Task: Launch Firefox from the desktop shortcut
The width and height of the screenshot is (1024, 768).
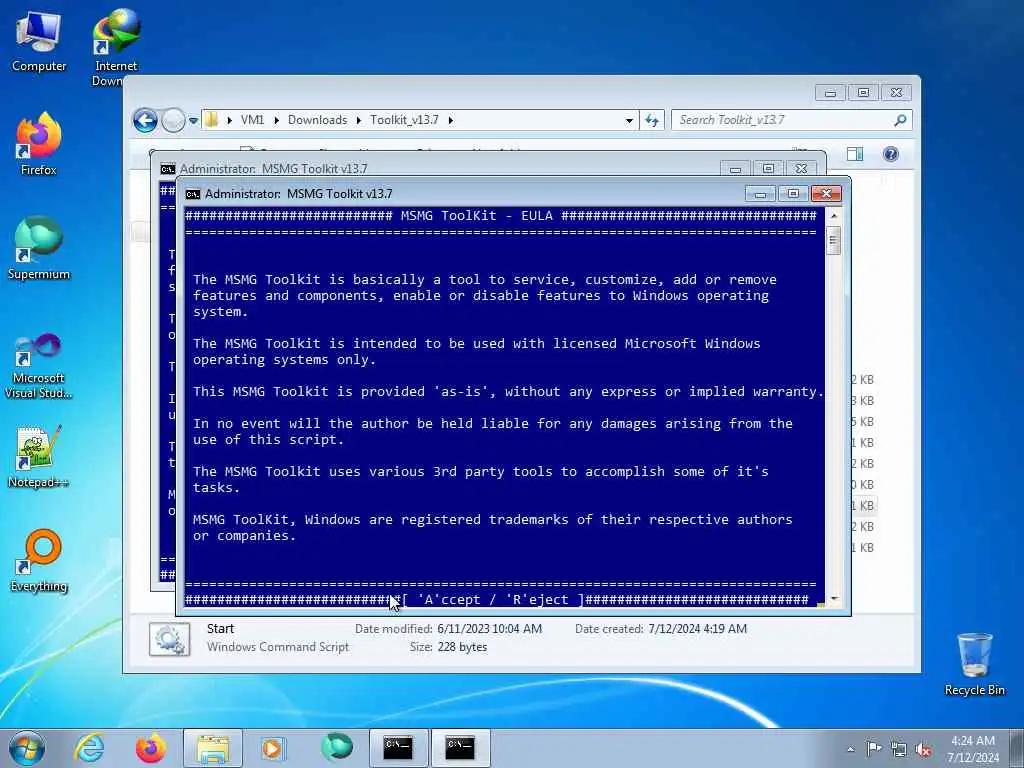Action: tap(39, 145)
